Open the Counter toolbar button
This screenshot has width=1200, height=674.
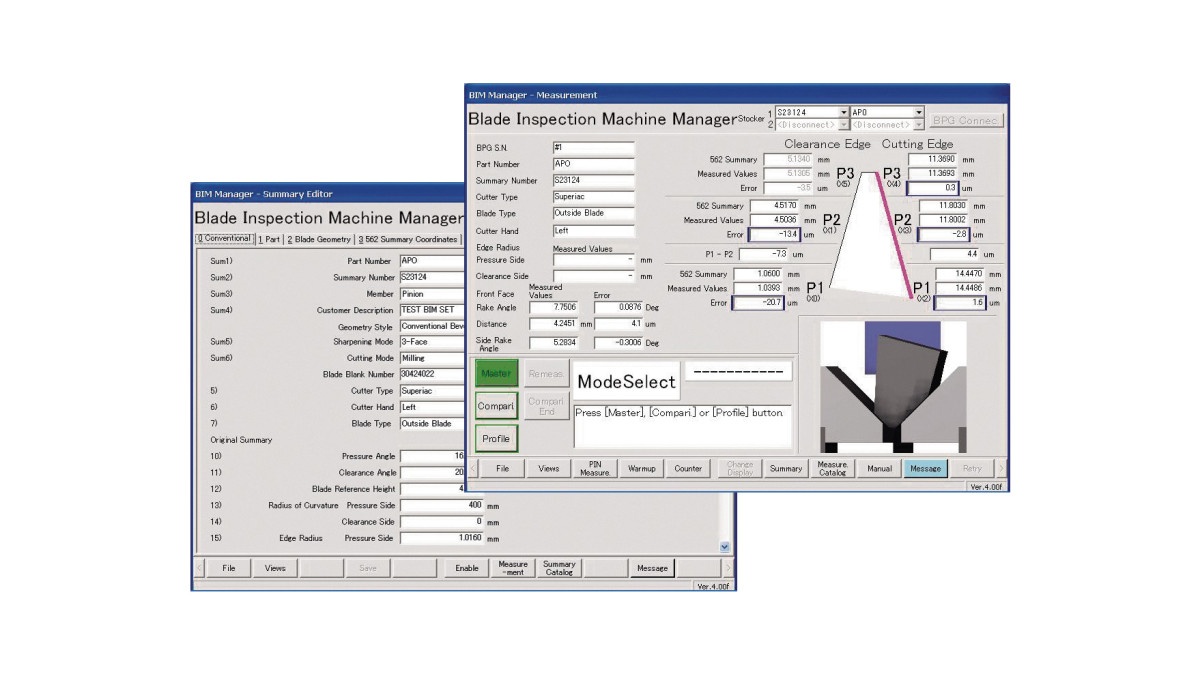click(688, 468)
